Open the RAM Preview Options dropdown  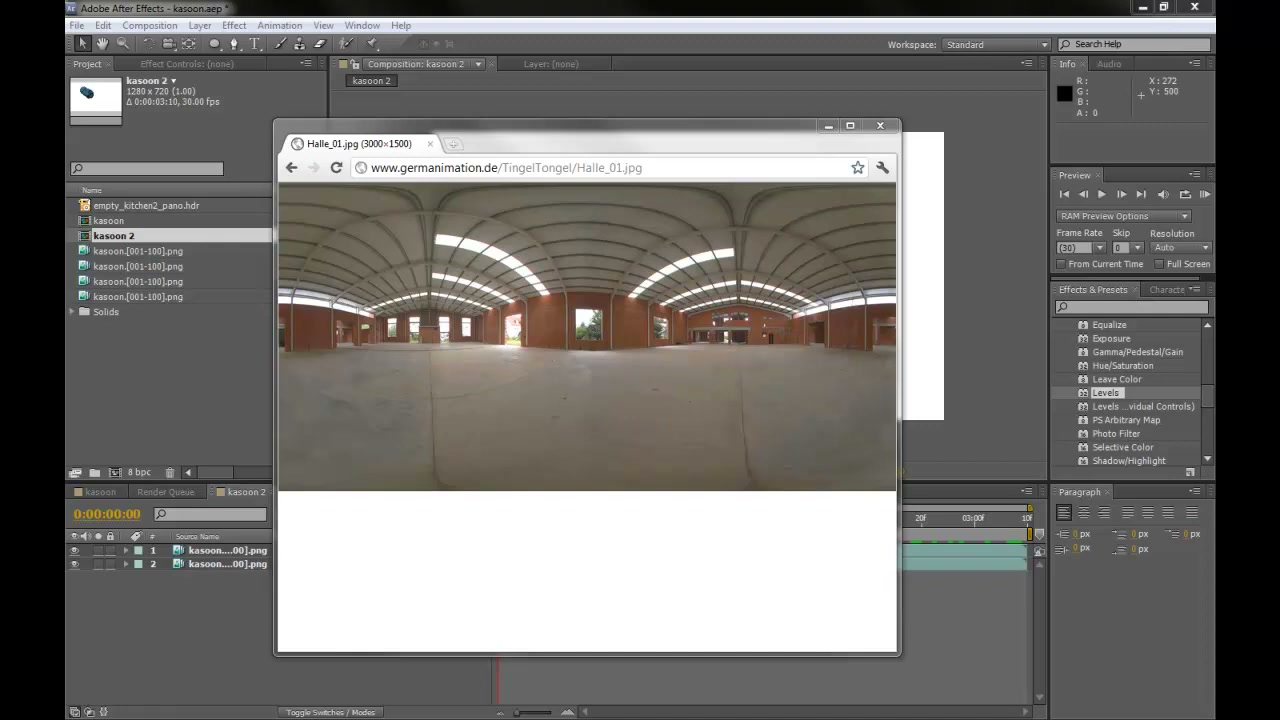click(1124, 216)
